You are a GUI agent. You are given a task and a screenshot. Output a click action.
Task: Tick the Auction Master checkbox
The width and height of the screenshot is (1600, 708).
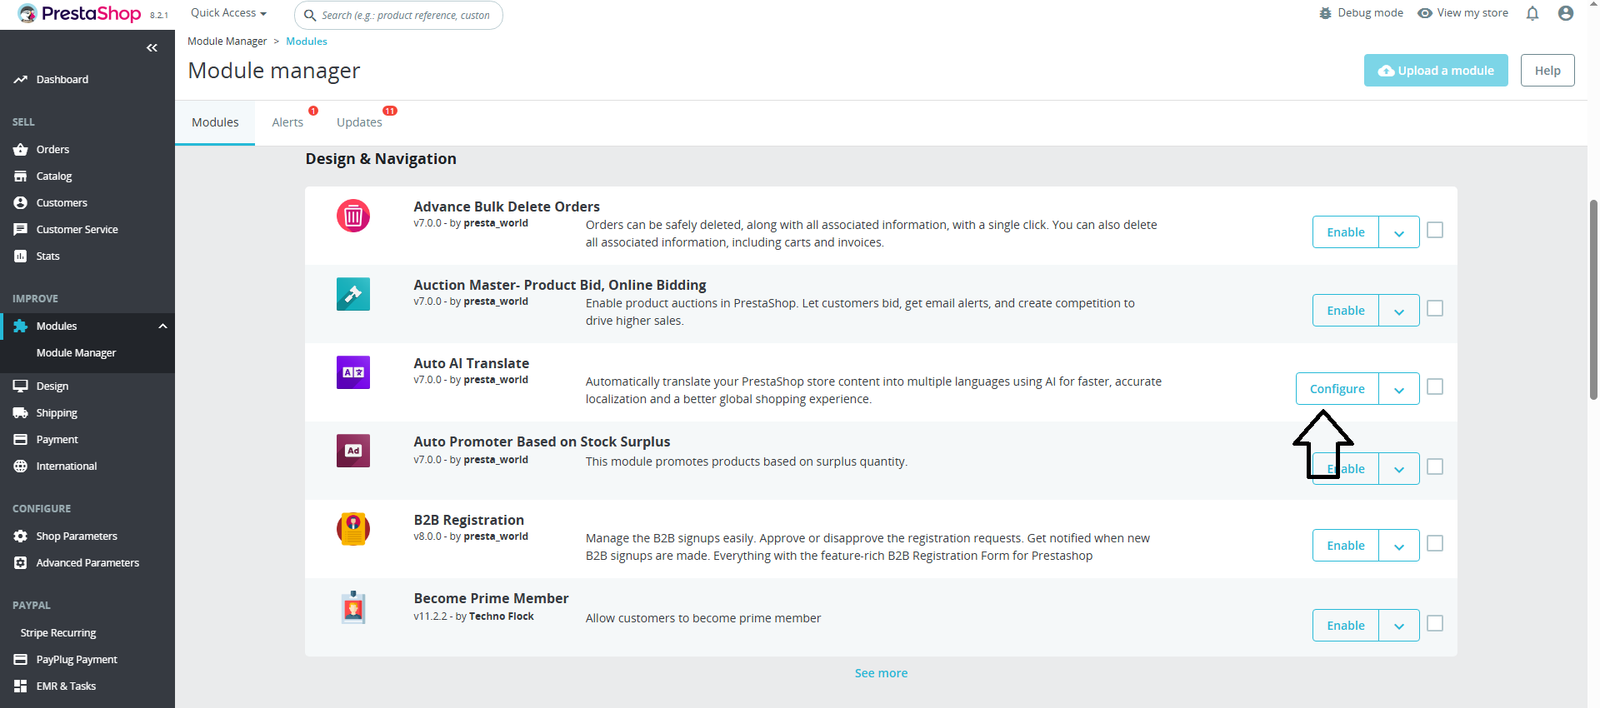click(x=1435, y=308)
